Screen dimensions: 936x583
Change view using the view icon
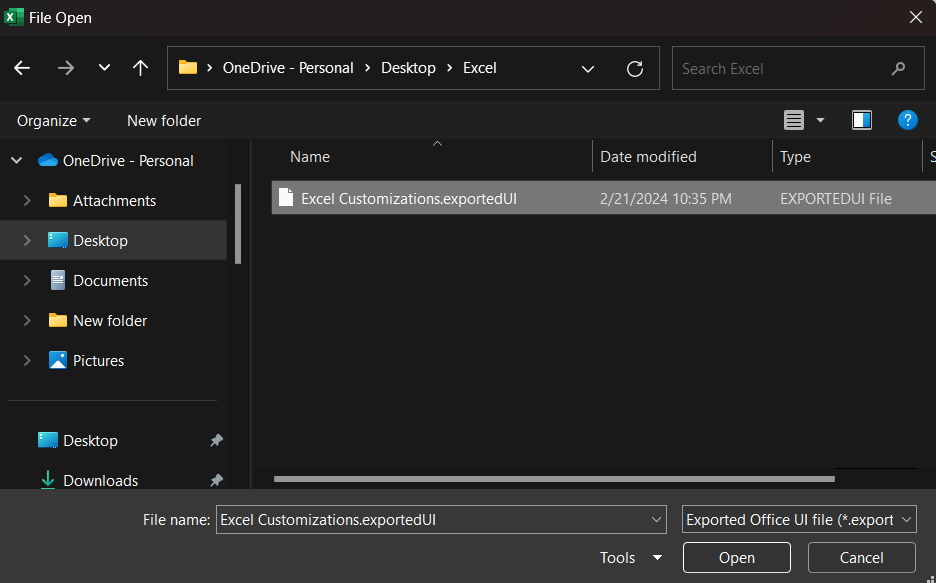[794, 121]
